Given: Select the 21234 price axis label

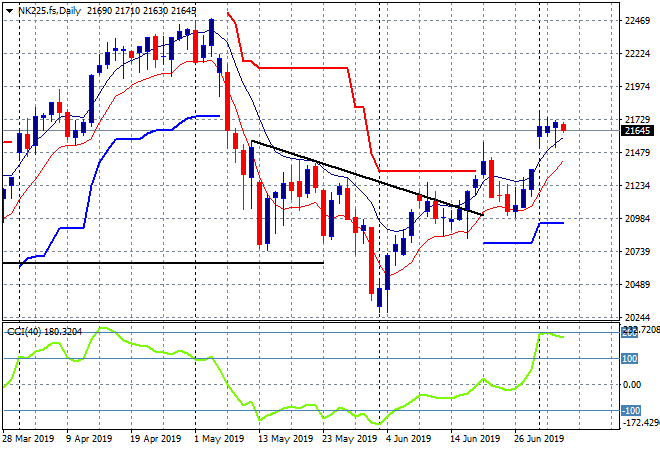Looking at the screenshot, I should 637,186.
